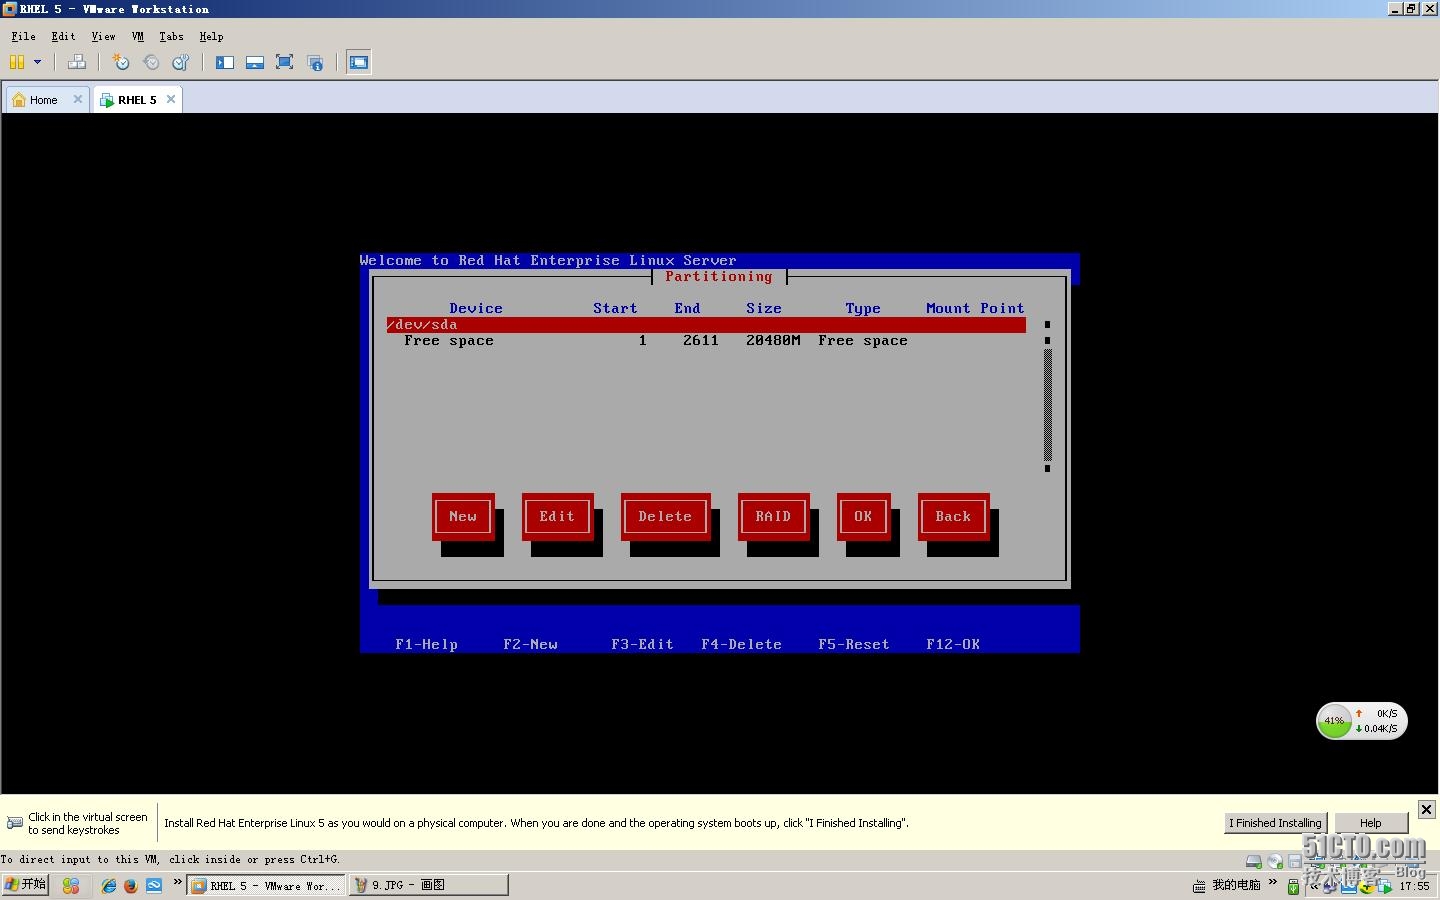Open the VM menu
Image resolution: width=1440 pixels, height=900 pixels.
click(138, 36)
